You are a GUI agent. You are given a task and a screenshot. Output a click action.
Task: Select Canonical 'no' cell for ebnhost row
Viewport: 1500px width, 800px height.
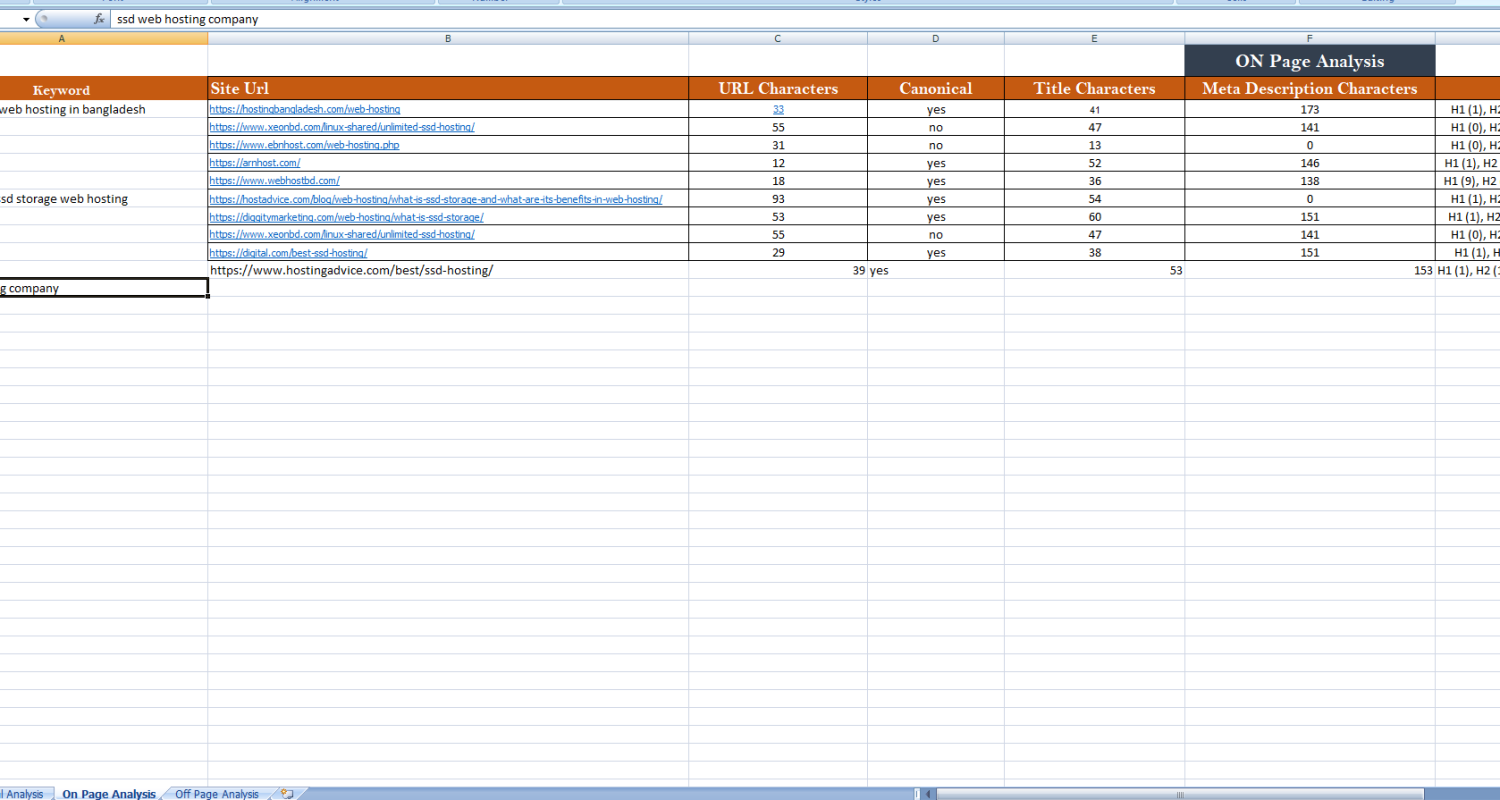coord(936,145)
